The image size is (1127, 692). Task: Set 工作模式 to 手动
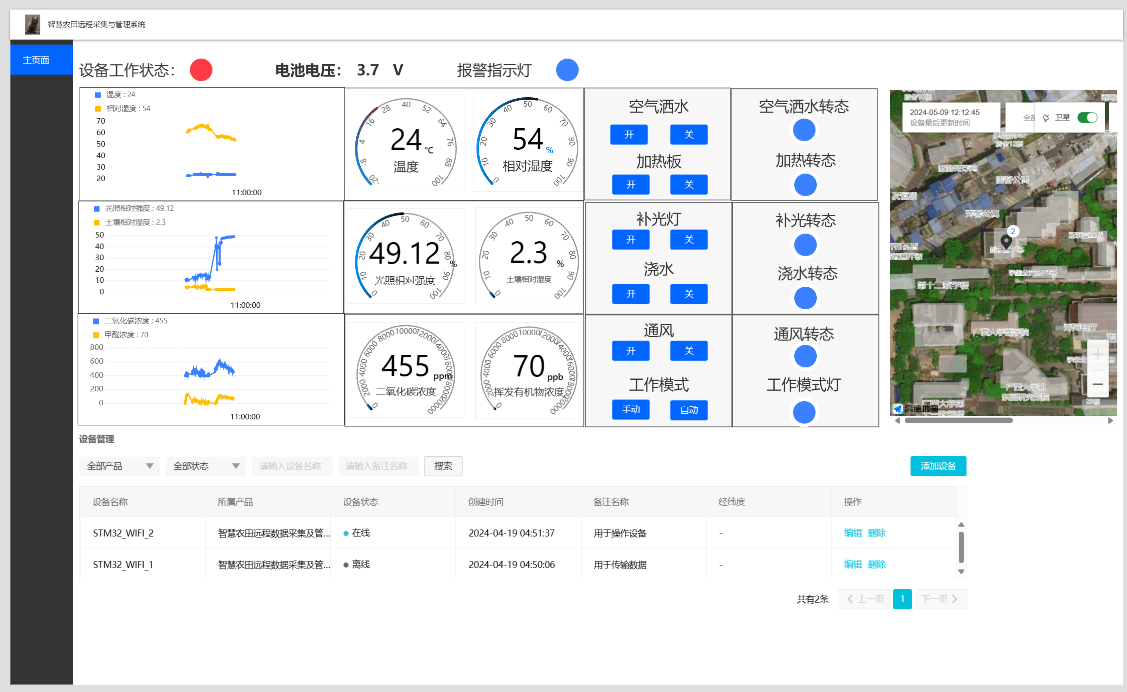[x=630, y=410]
